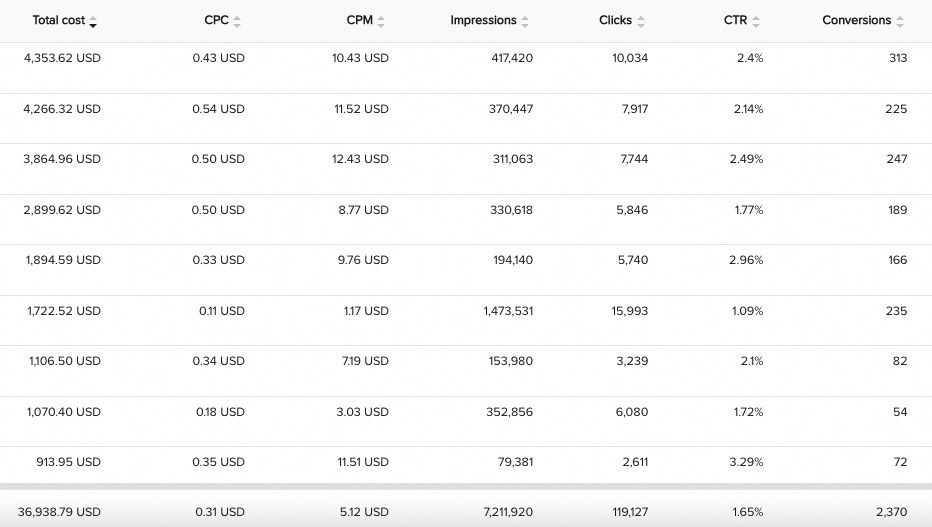
Task: Click the 0.31 USD average CPC total
Action: pos(220,512)
